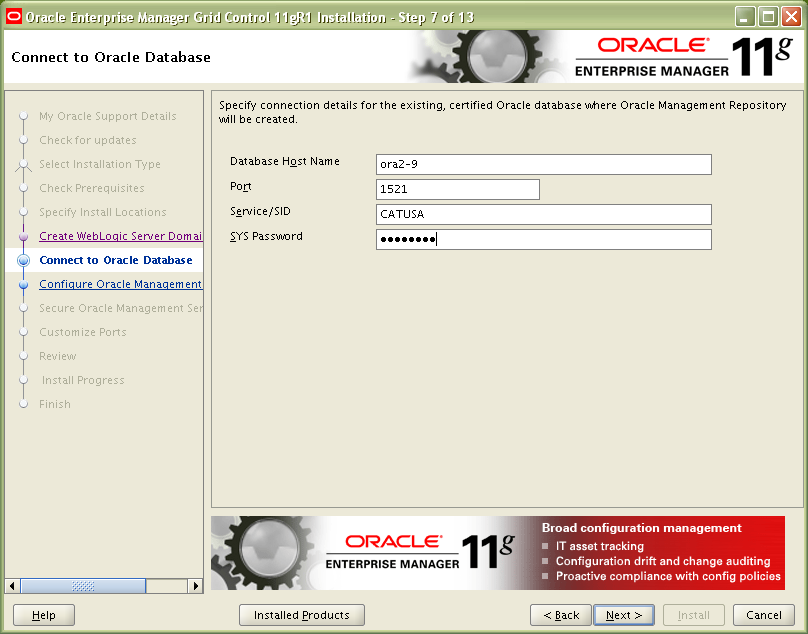The height and width of the screenshot is (634, 808).
Task: Select the Connect to Oracle Database step
Action: [115, 260]
